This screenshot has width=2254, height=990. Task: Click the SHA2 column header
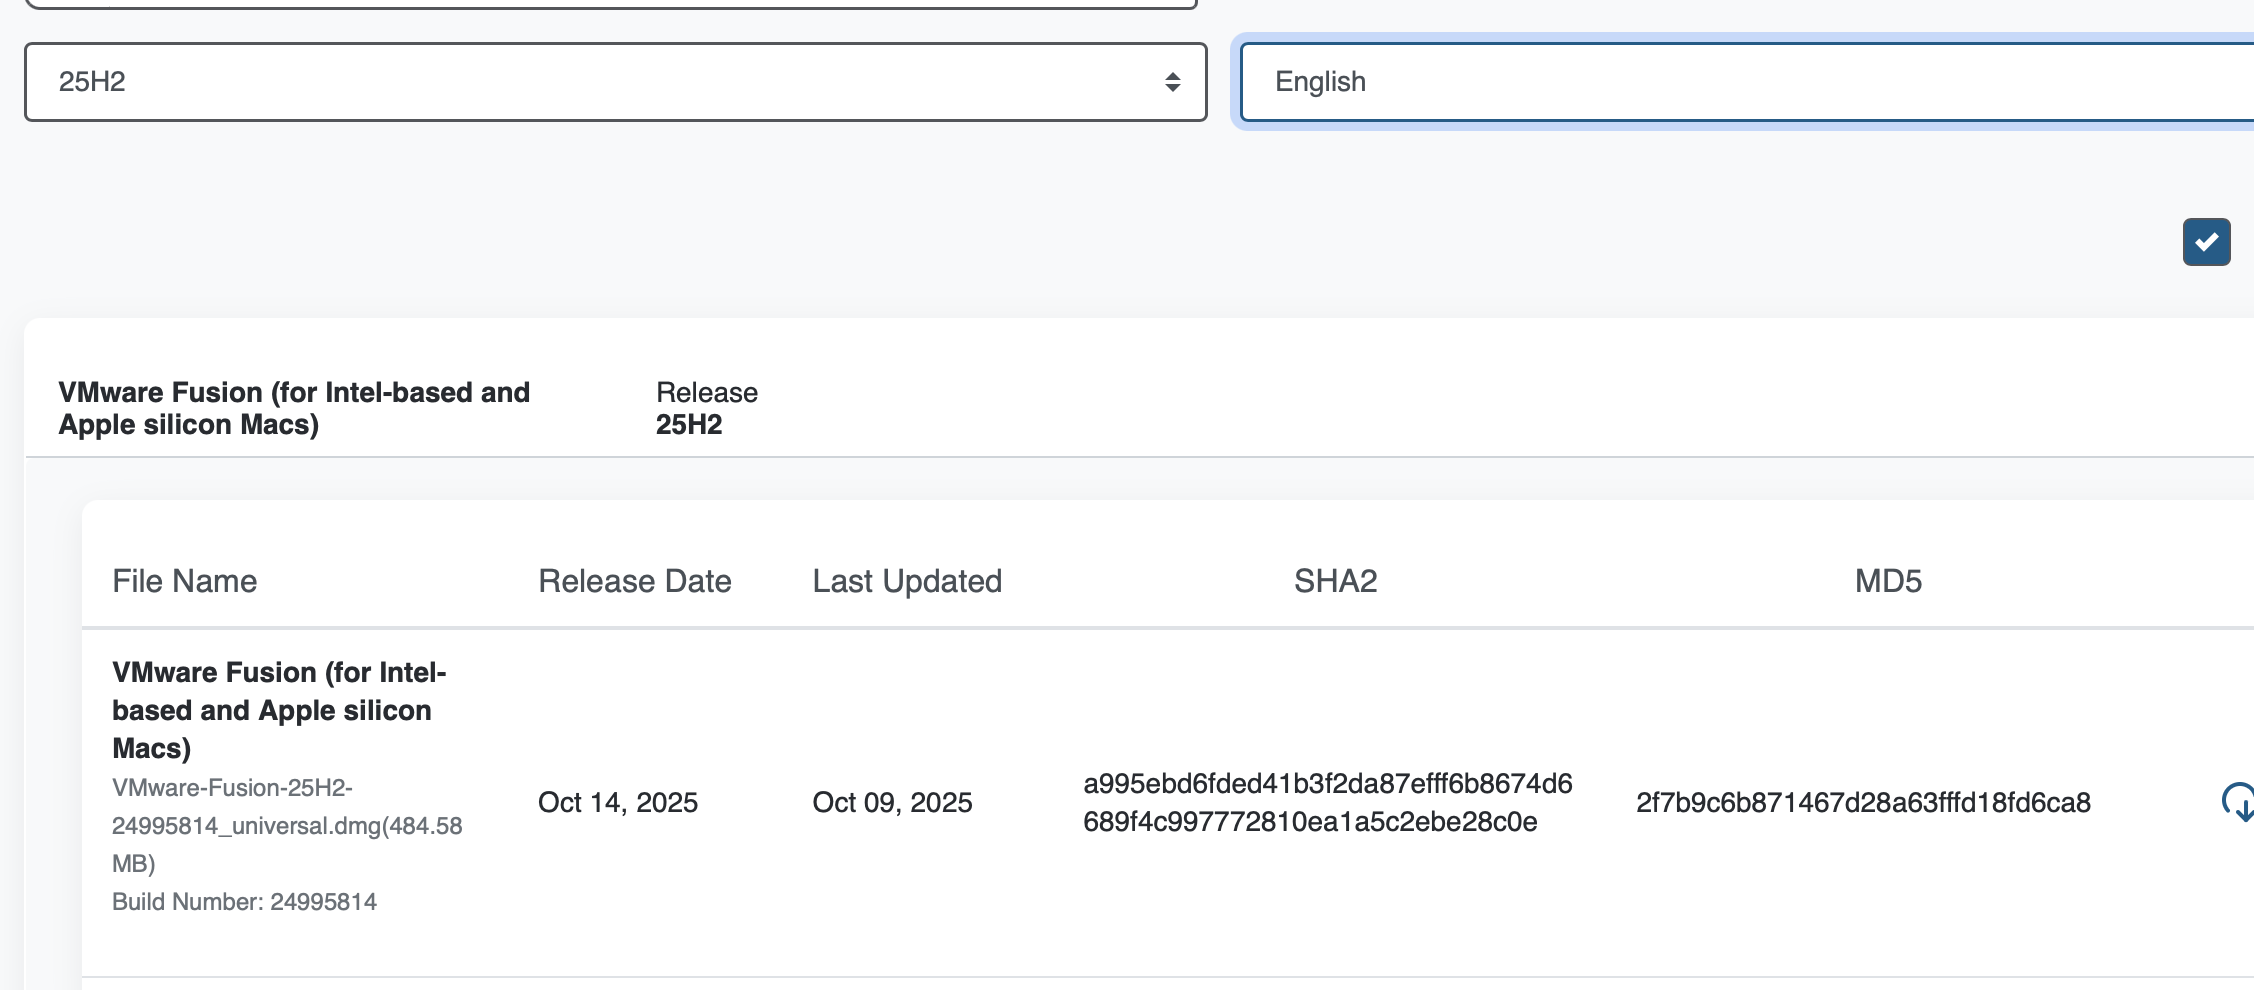coord(1335,581)
